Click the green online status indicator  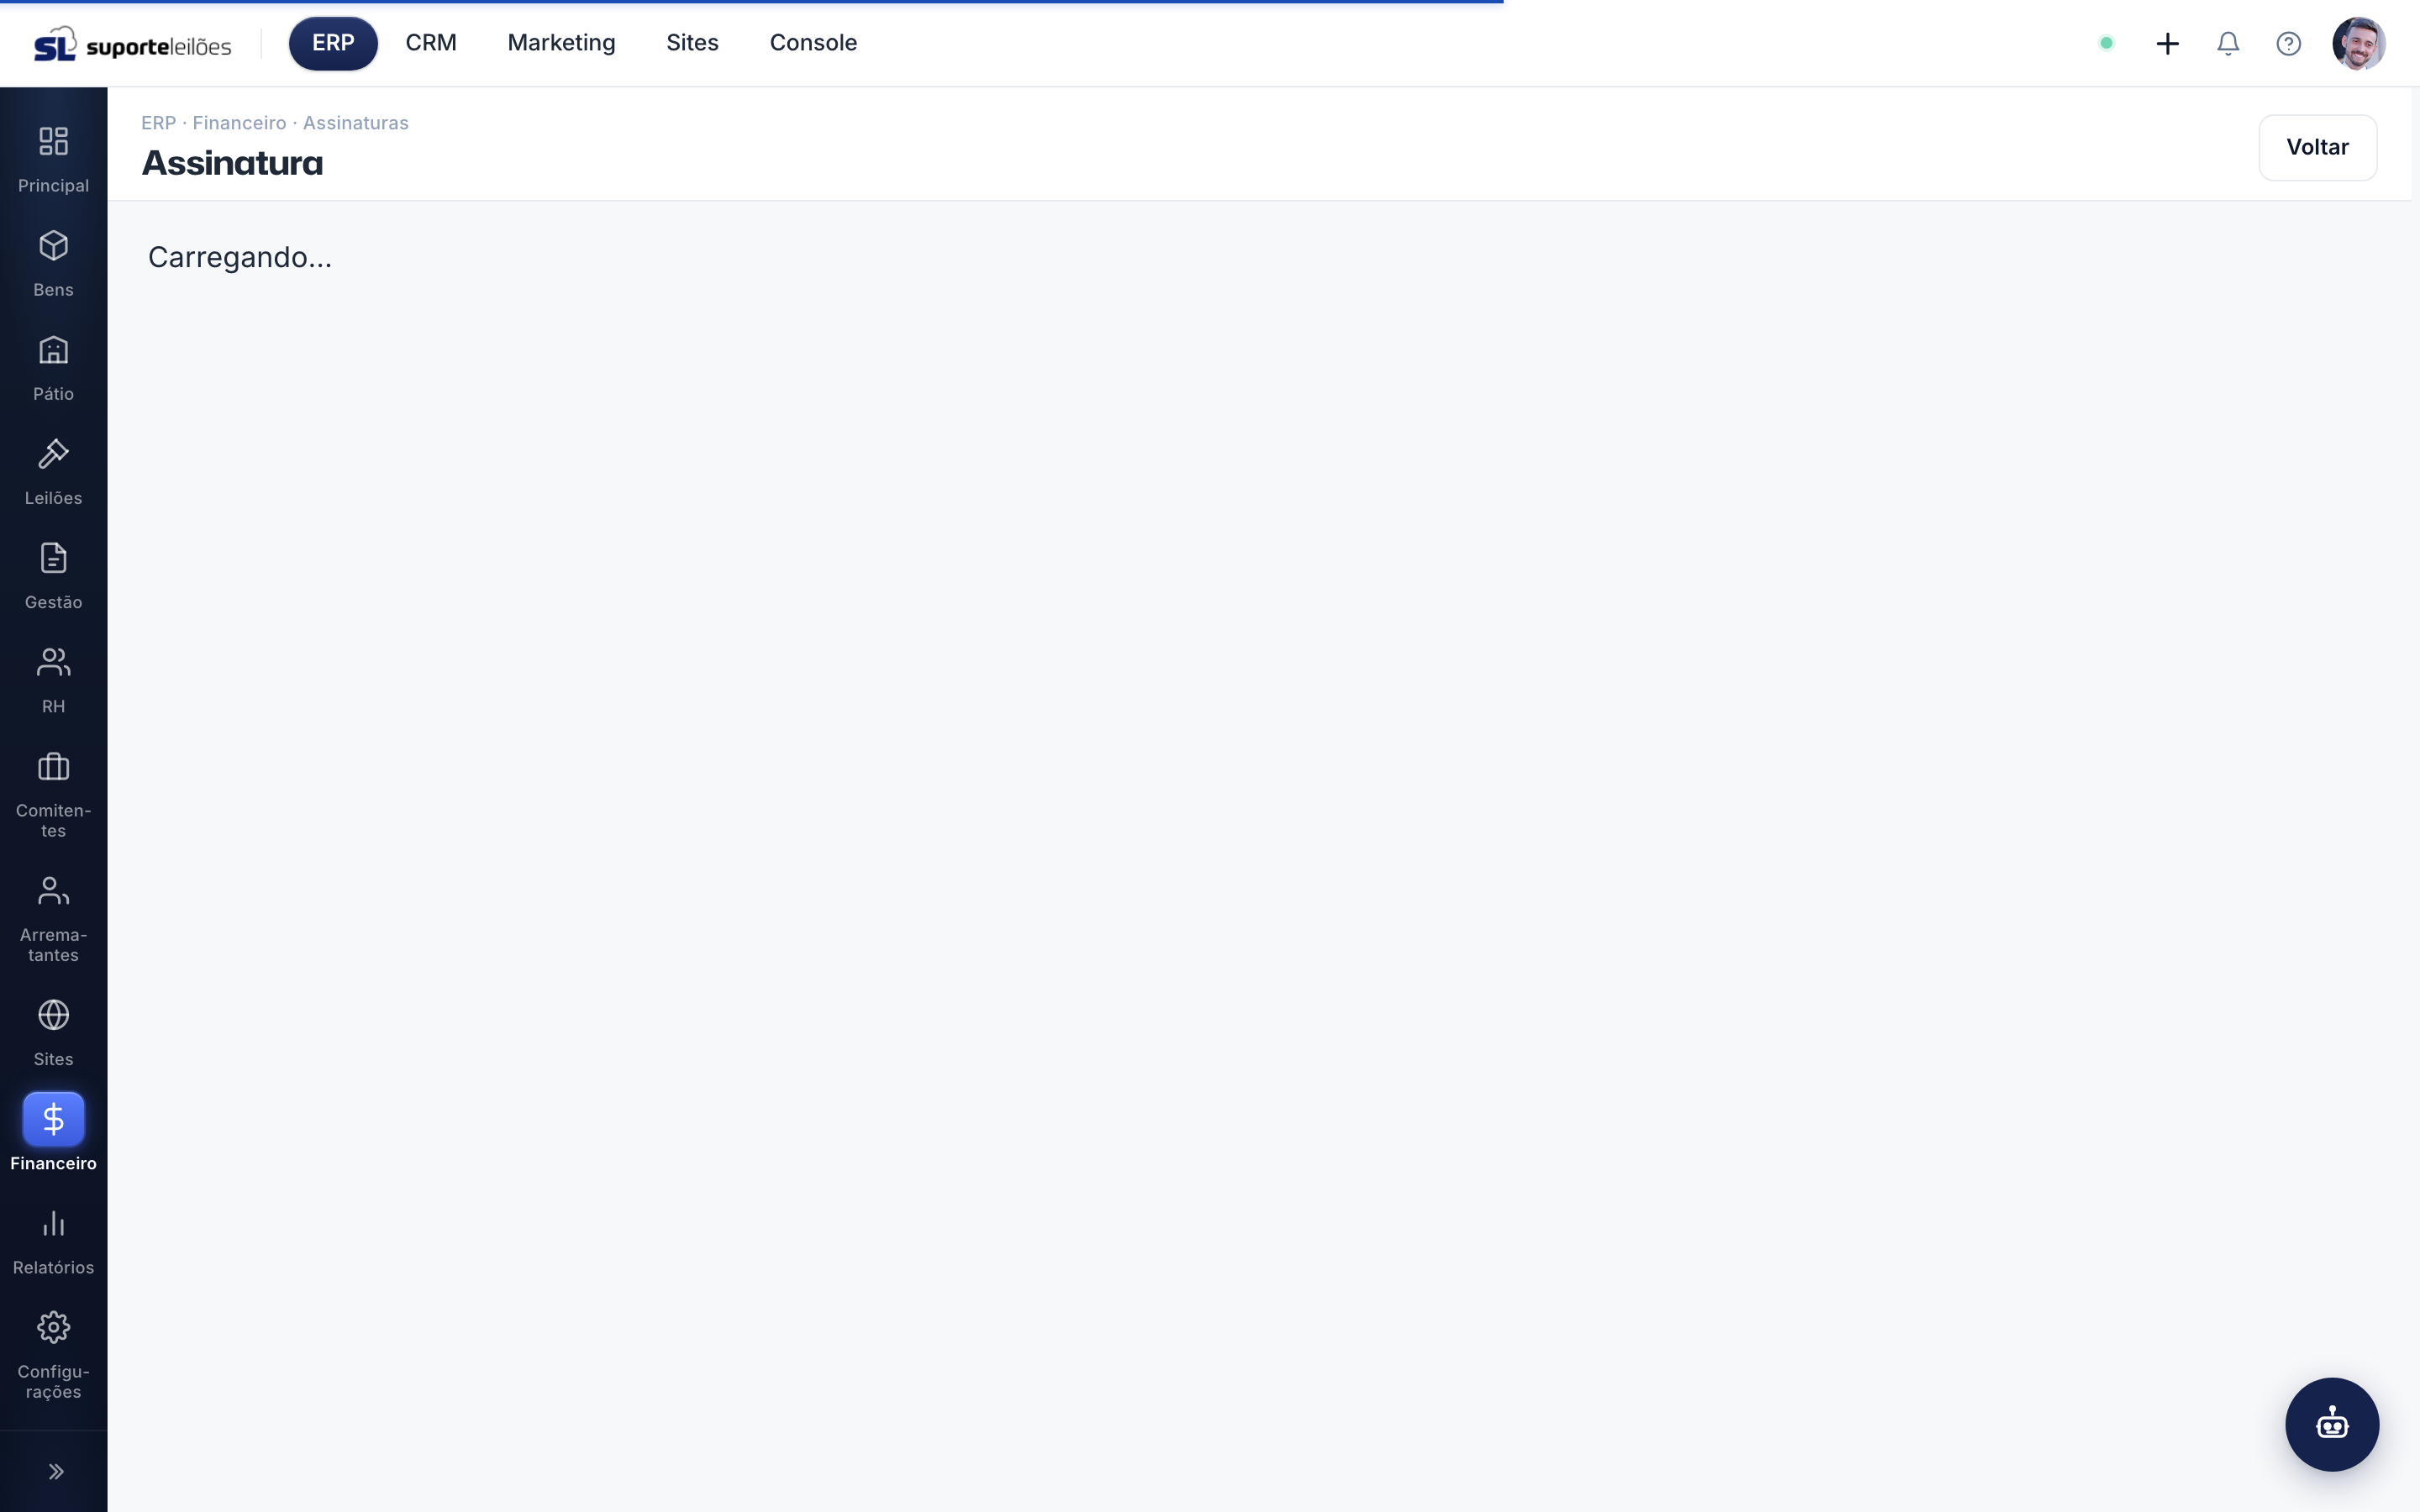tap(2106, 43)
